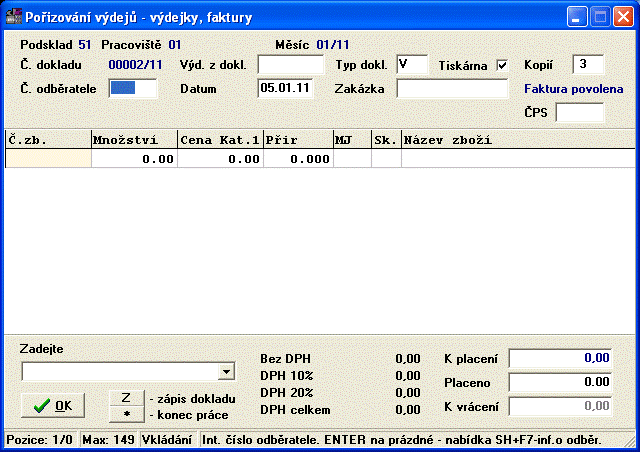The width and height of the screenshot is (640, 452).
Task: Click the Podsklad value 51
Action: coord(84,45)
